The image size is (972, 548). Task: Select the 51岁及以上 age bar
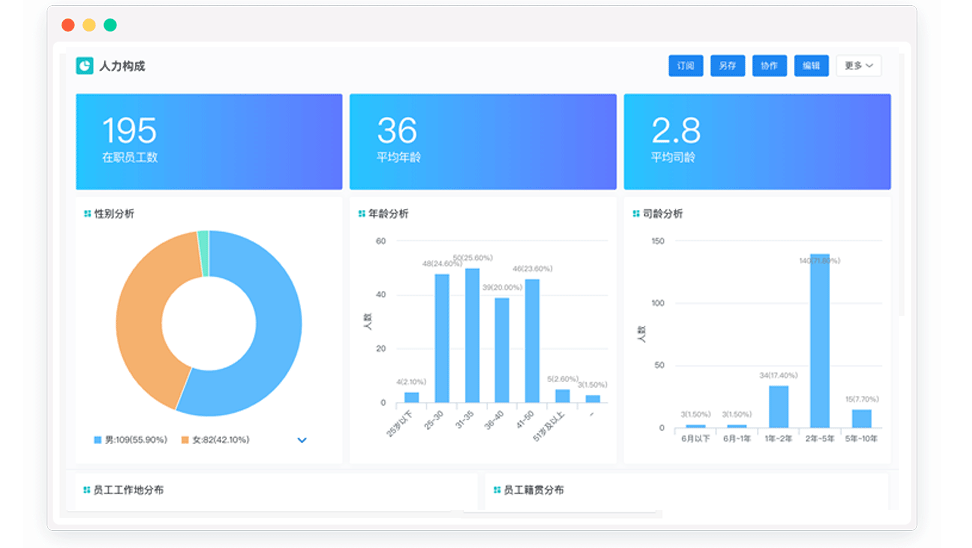562,396
